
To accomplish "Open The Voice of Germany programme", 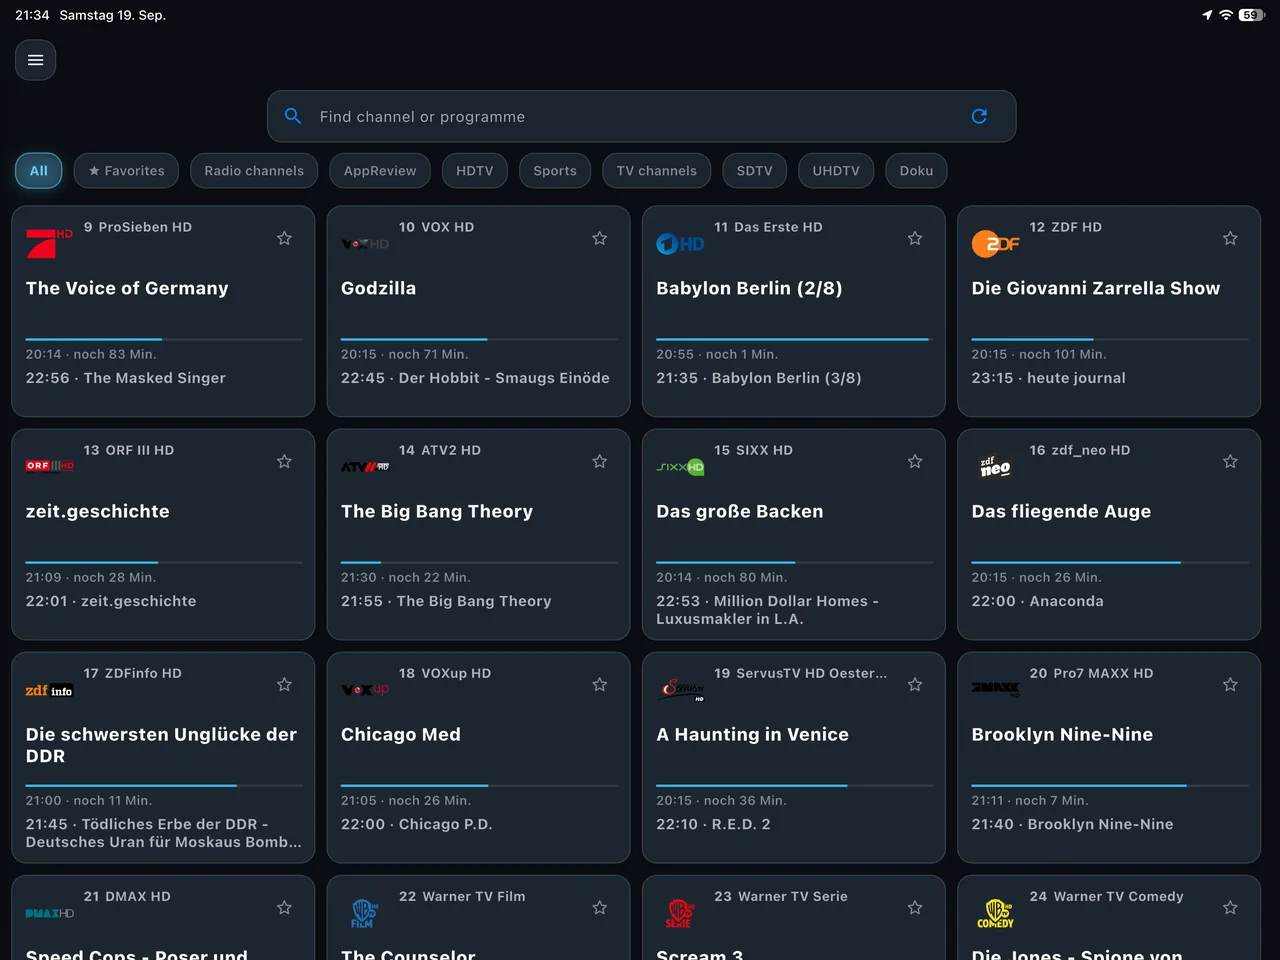I will point(127,288).
